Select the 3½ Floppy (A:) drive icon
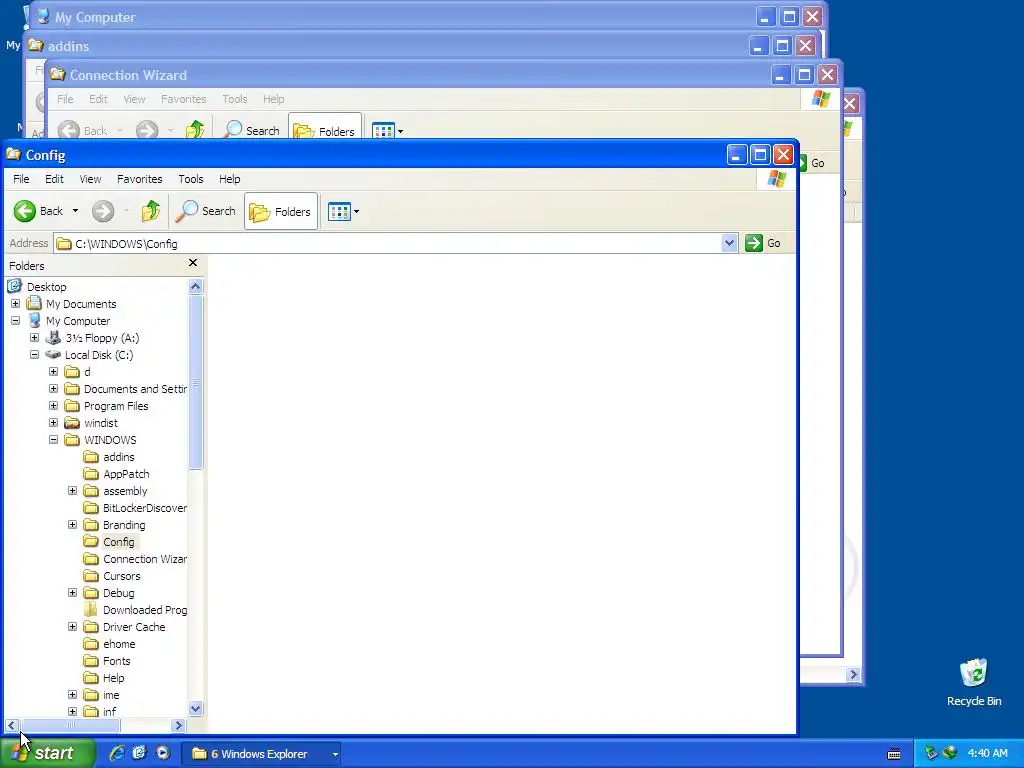Image resolution: width=1024 pixels, height=768 pixels. (53, 338)
